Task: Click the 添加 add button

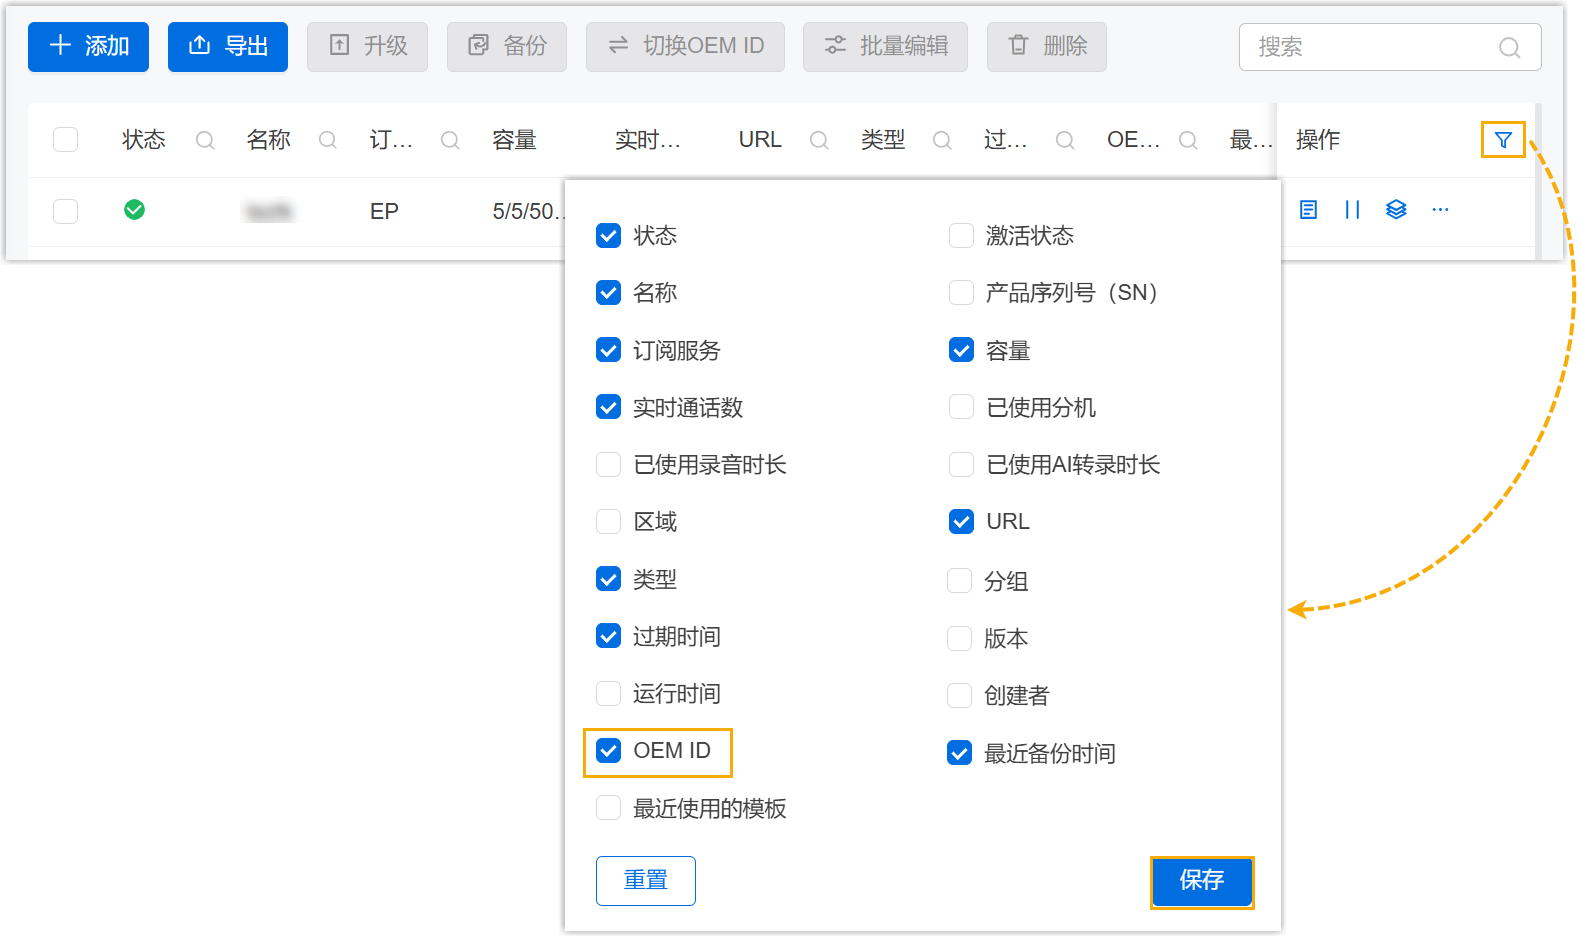Action: (x=88, y=47)
